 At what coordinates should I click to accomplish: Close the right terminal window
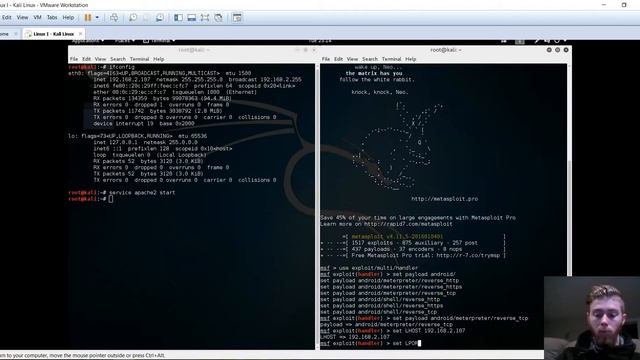(566, 50)
